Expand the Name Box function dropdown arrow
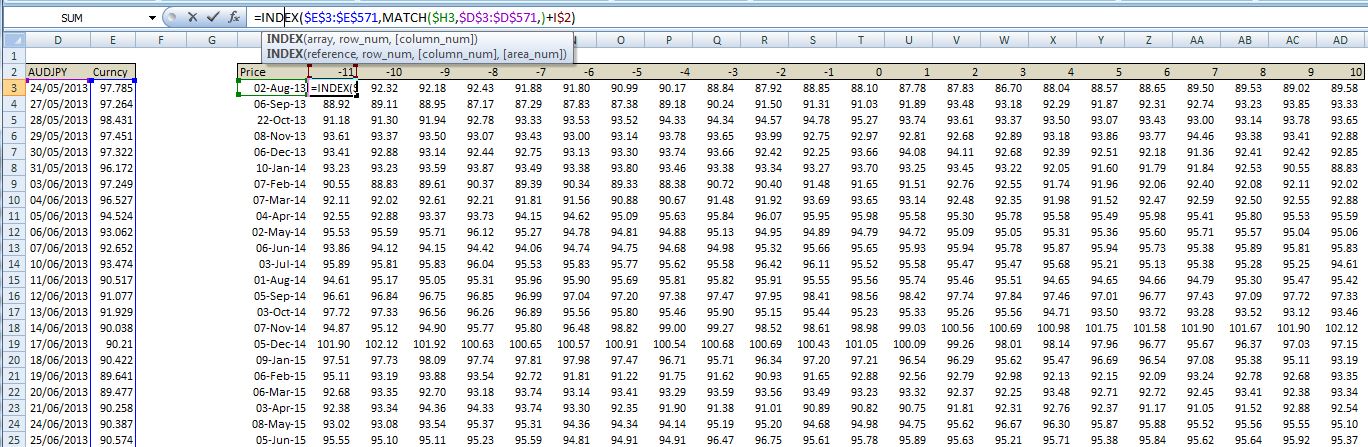1368x447 pixels. [x=153, y=18]
